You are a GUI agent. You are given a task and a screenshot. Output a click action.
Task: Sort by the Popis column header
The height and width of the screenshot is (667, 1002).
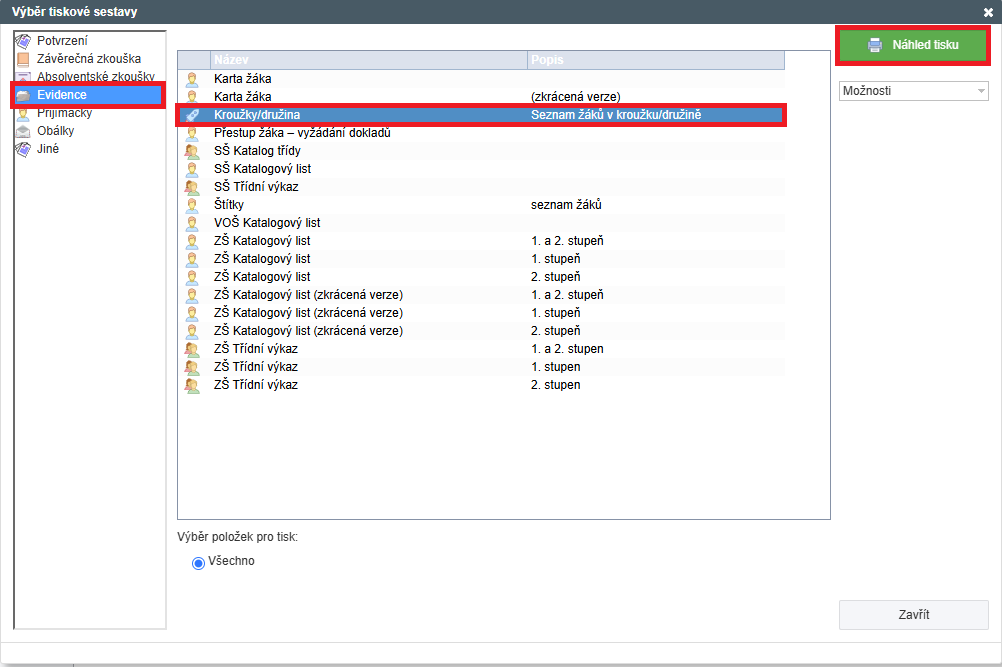656,60
